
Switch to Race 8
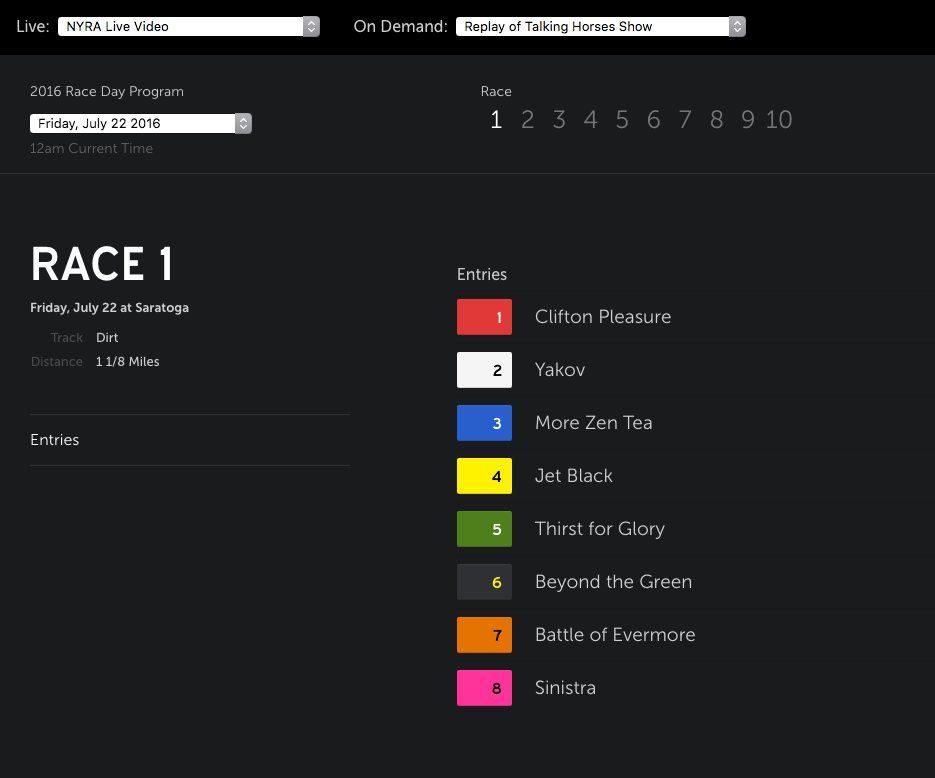coord(716,120)
